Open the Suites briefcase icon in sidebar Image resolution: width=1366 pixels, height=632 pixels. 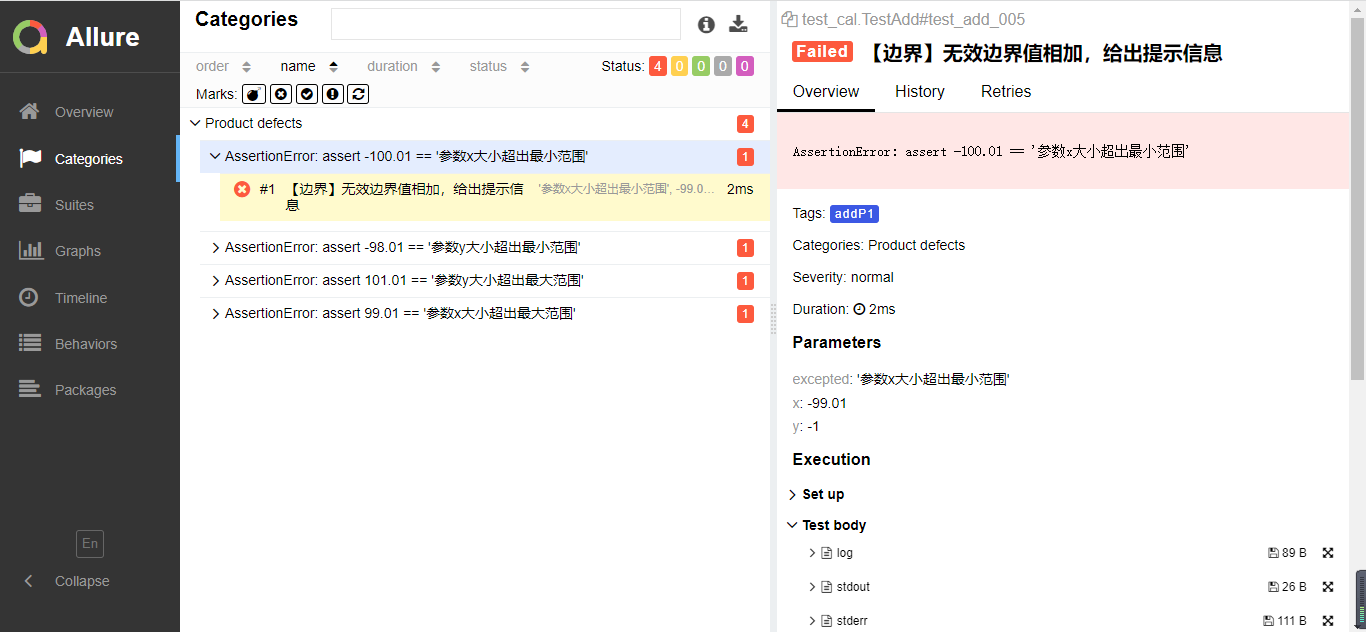(x=30, y=204)
